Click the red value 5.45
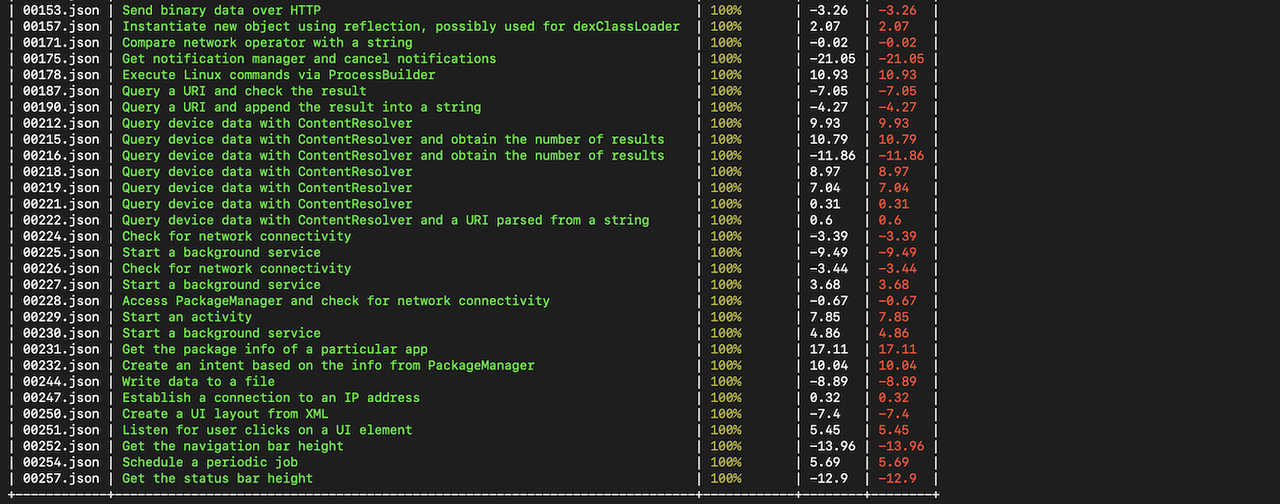Viewport: 1280px width, 504px height. [x=893, y=430]
